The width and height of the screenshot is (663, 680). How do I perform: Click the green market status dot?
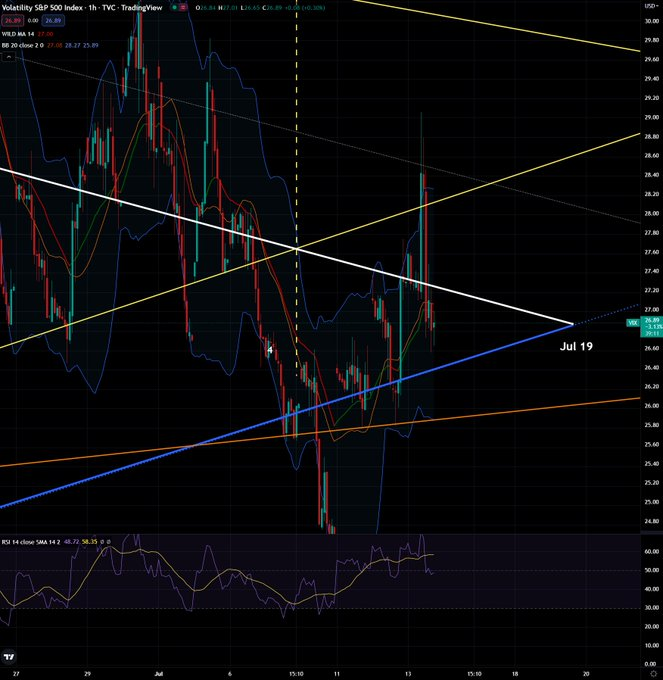(x=174, y=7)
